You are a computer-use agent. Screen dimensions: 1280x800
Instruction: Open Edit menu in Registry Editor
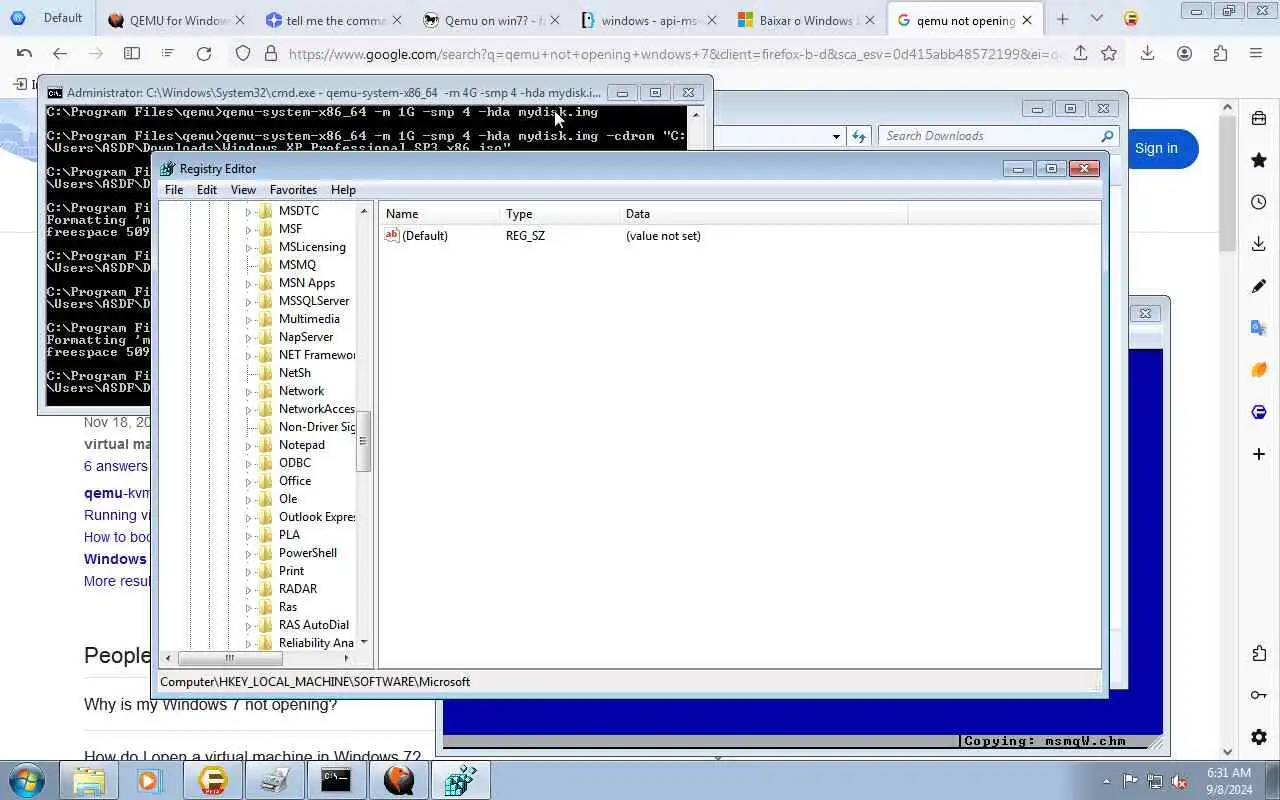207,190
